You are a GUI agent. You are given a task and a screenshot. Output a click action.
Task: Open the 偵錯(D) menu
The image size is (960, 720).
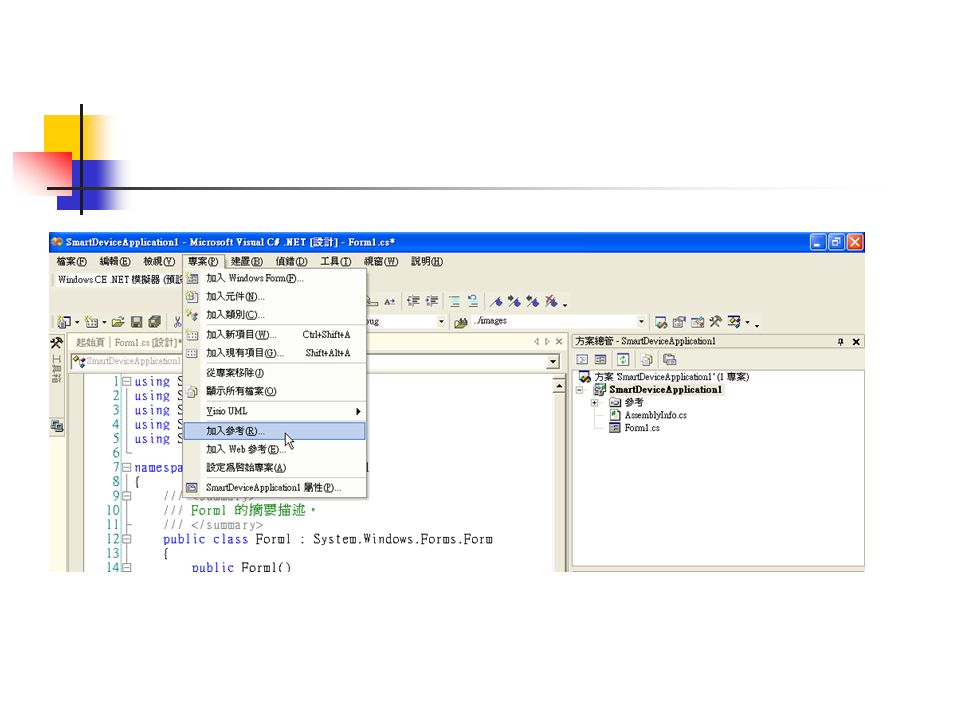click(291, 261)
